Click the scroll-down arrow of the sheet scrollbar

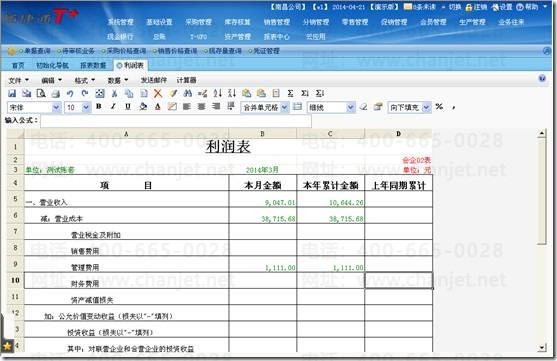pos(542,347)
